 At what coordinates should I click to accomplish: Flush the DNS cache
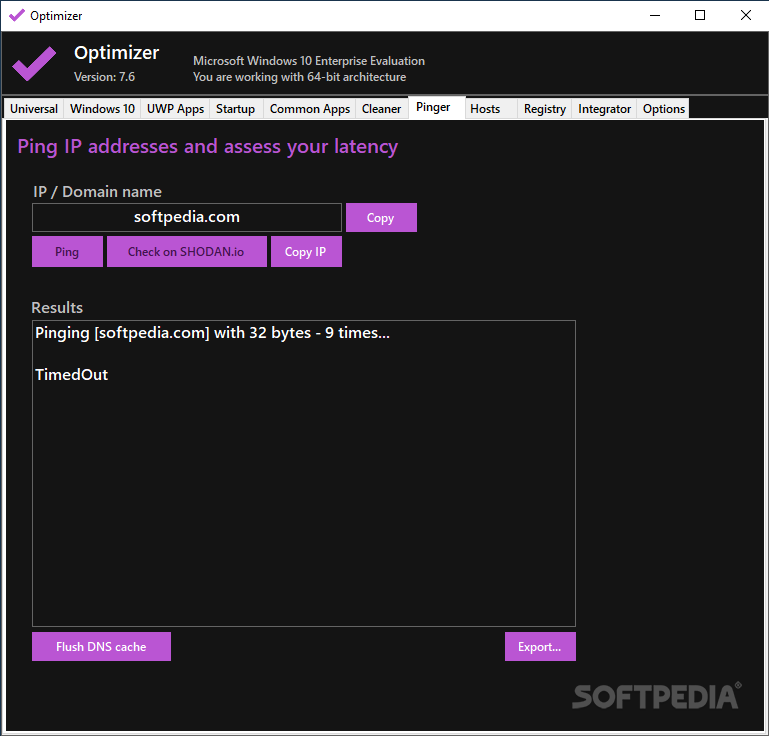coord(101,647)
